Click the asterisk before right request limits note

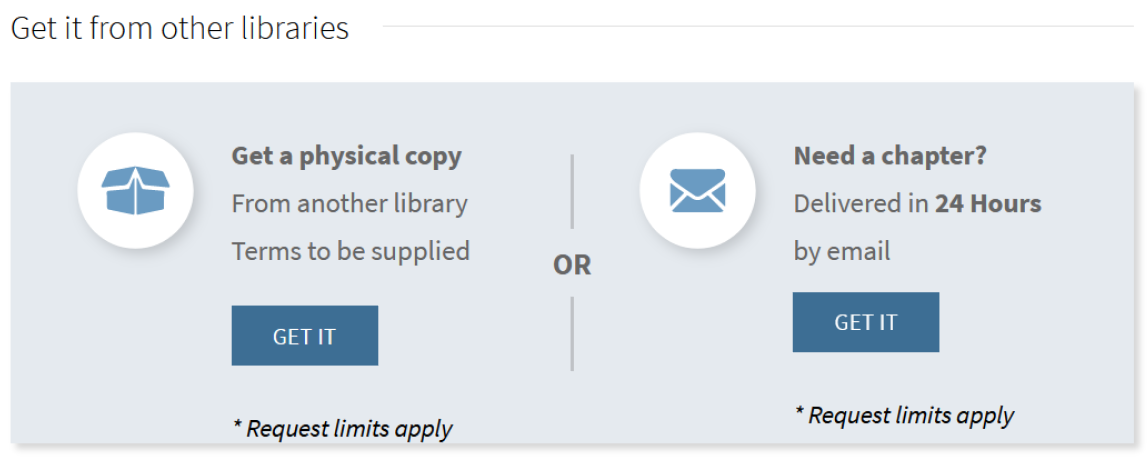tap(800, 413)
